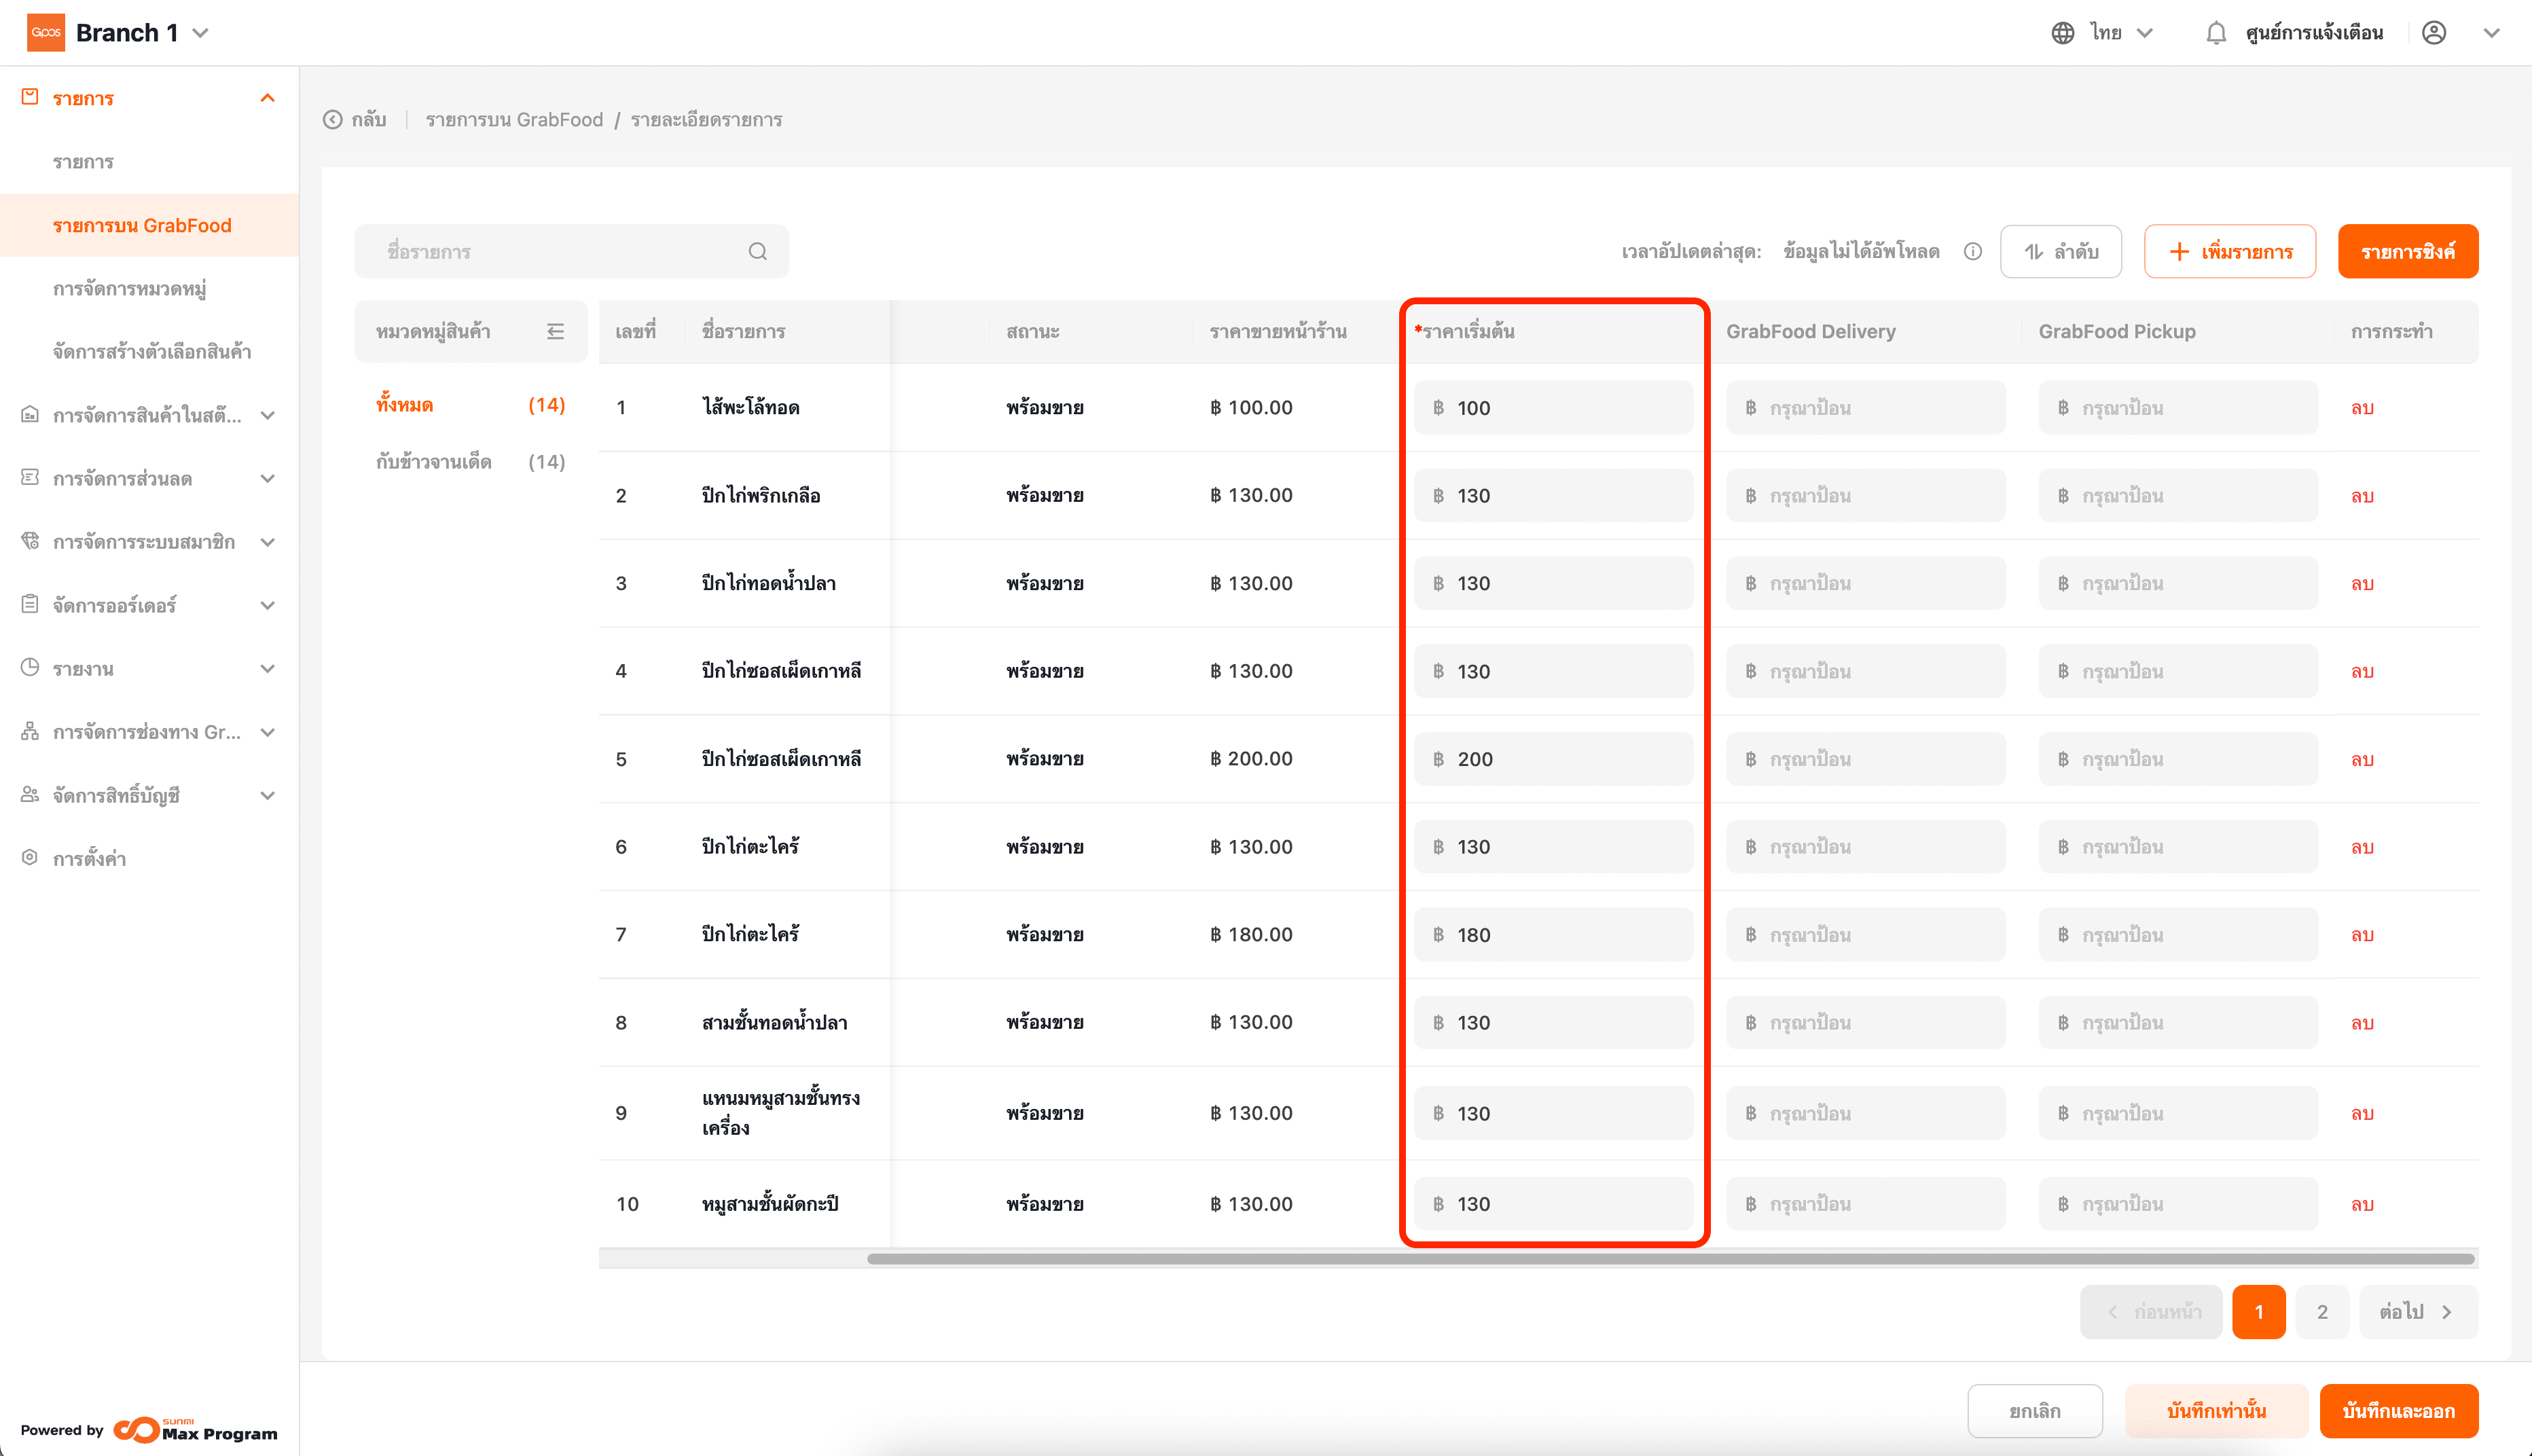Click the user account profile icon
Viewport: 2532px width, 1456px height.
[2434, 33]
